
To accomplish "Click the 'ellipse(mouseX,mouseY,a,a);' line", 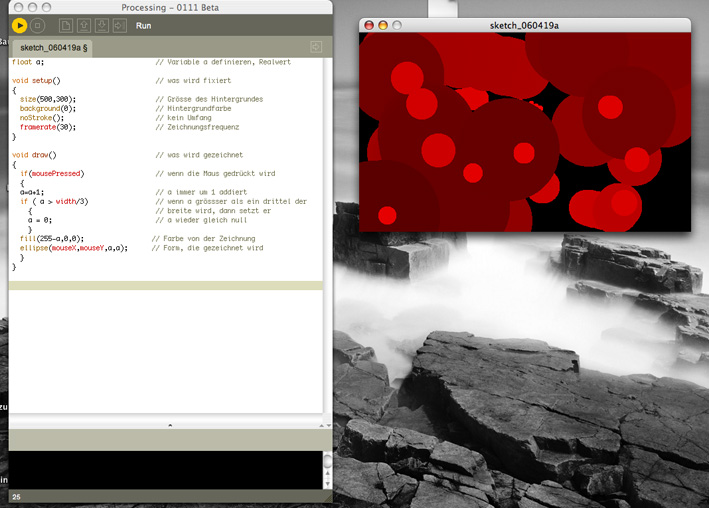I will [74, 248].
